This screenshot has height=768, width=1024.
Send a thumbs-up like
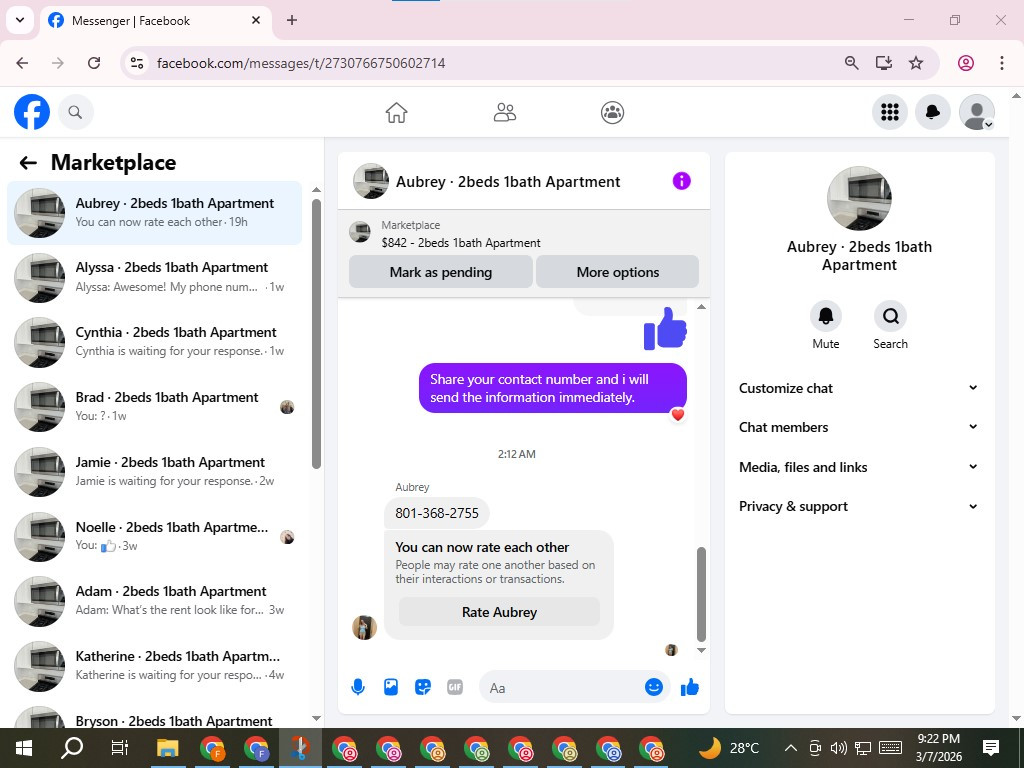(x=690, y=687)
